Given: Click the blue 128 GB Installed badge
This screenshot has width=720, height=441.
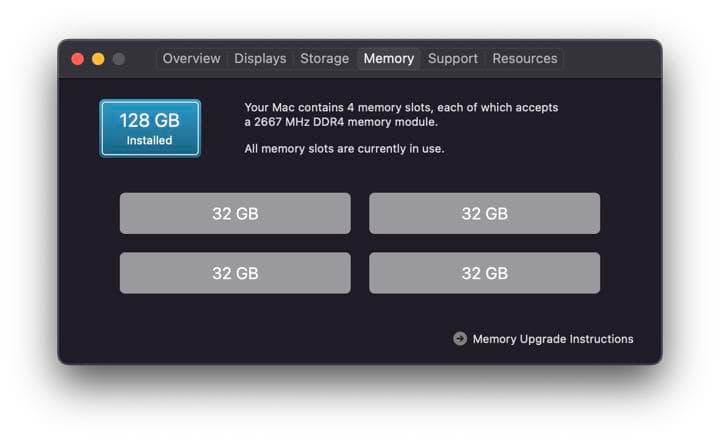Looking at the screenshot, I should [x=150, y=128].
